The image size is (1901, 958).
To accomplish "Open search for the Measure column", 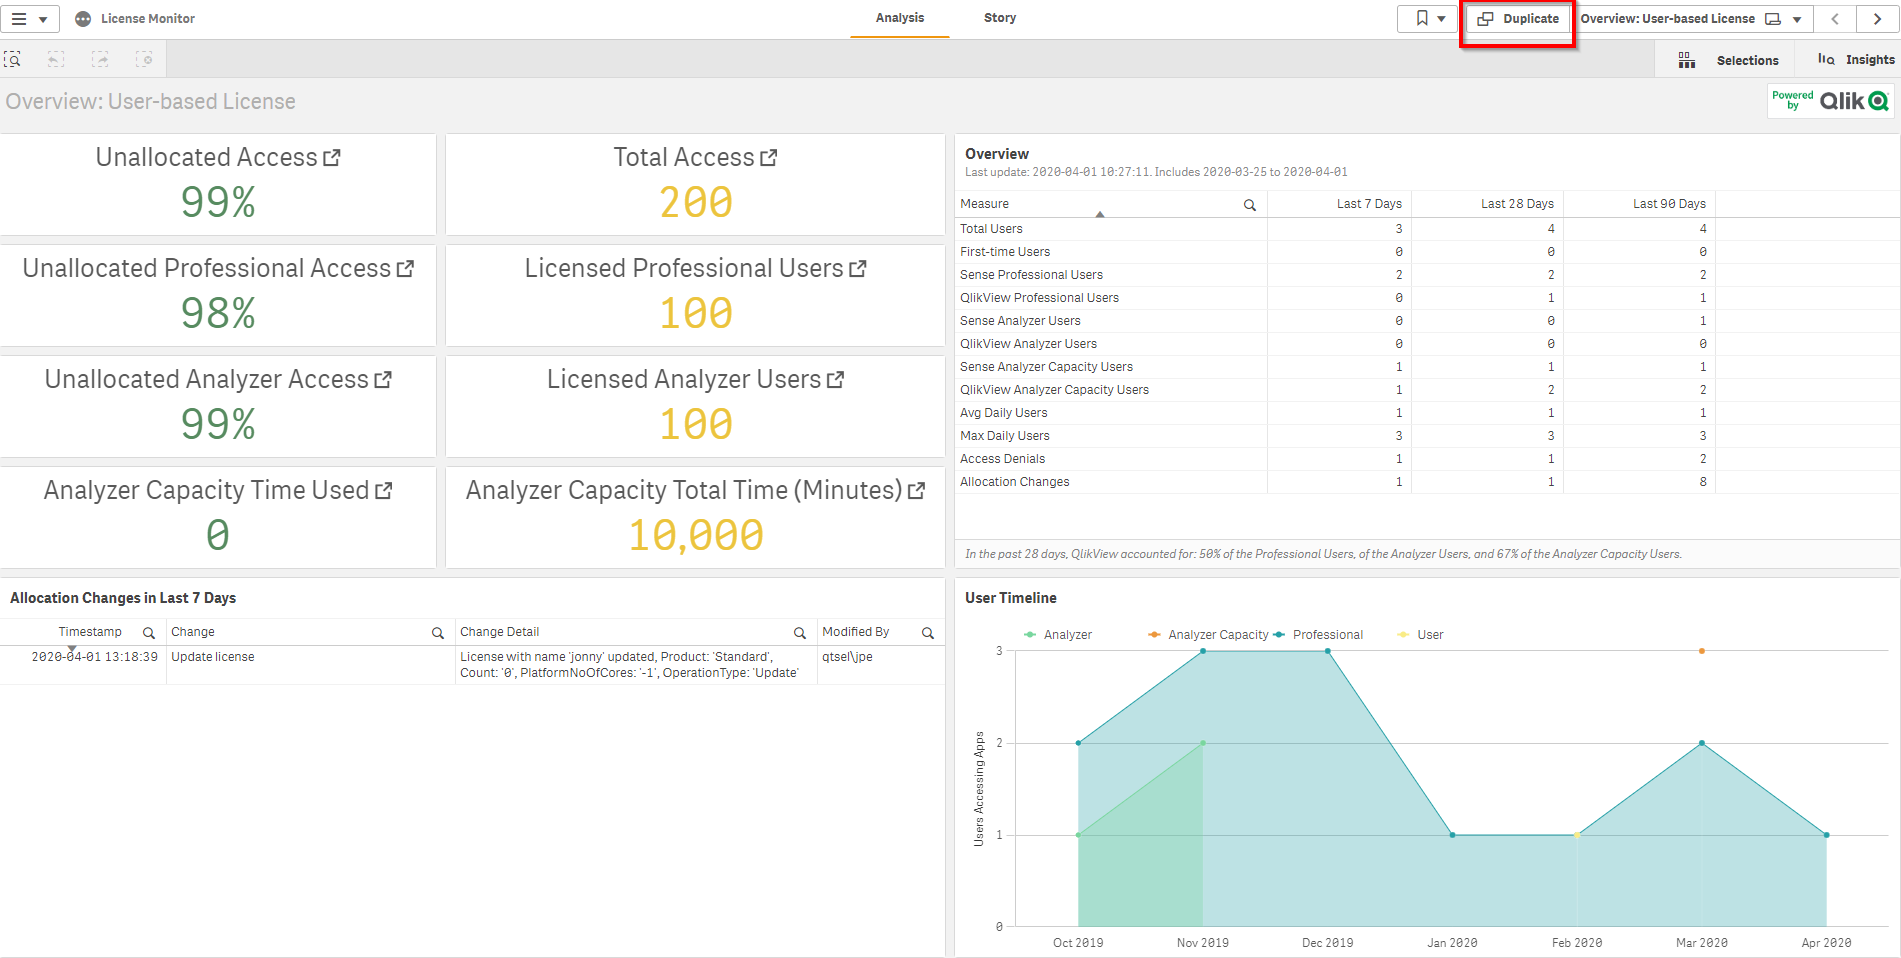I will (1249, 204).
